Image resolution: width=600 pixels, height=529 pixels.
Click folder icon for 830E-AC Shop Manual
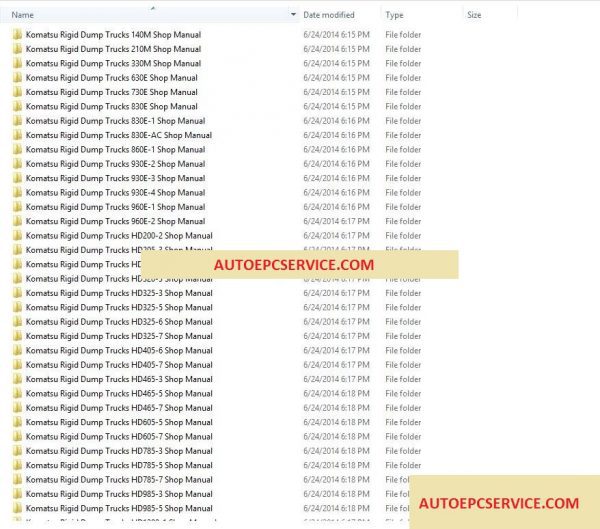17,135
